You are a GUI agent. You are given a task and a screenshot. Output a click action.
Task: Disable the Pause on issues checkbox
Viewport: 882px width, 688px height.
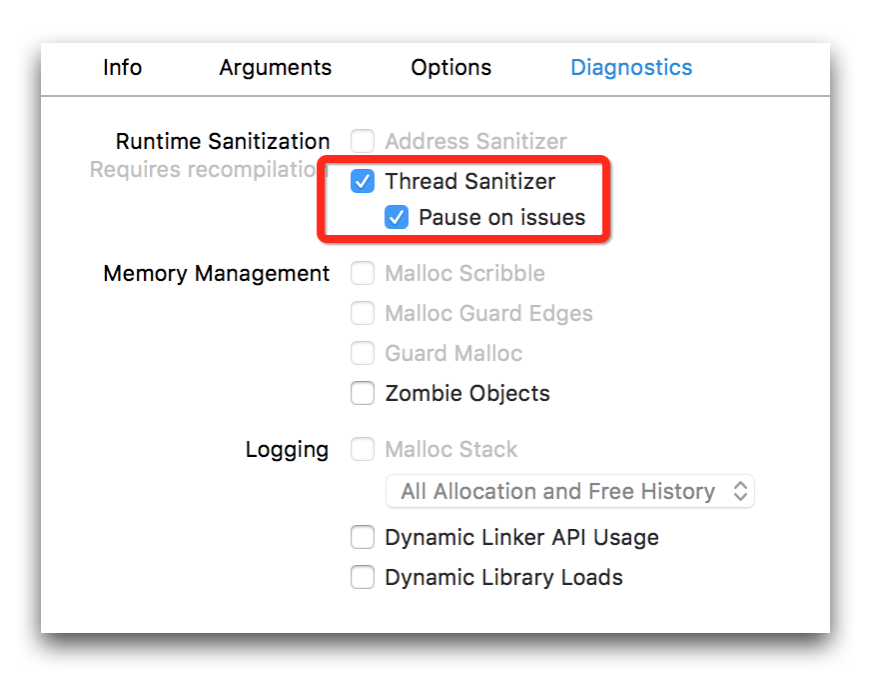(x=397, y=218)
